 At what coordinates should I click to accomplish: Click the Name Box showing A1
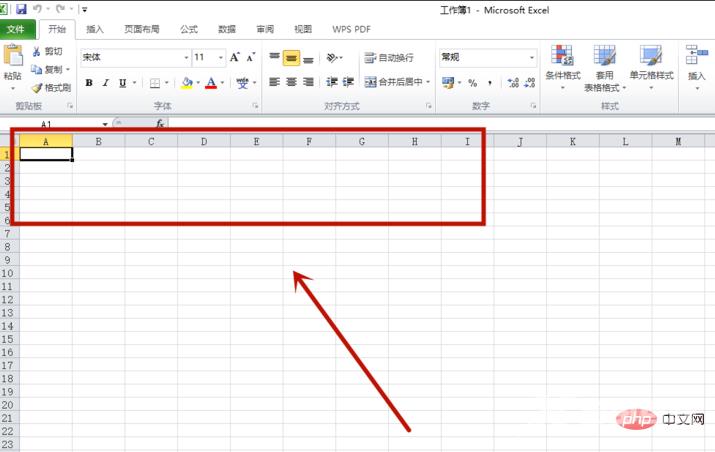click(50, 124)
